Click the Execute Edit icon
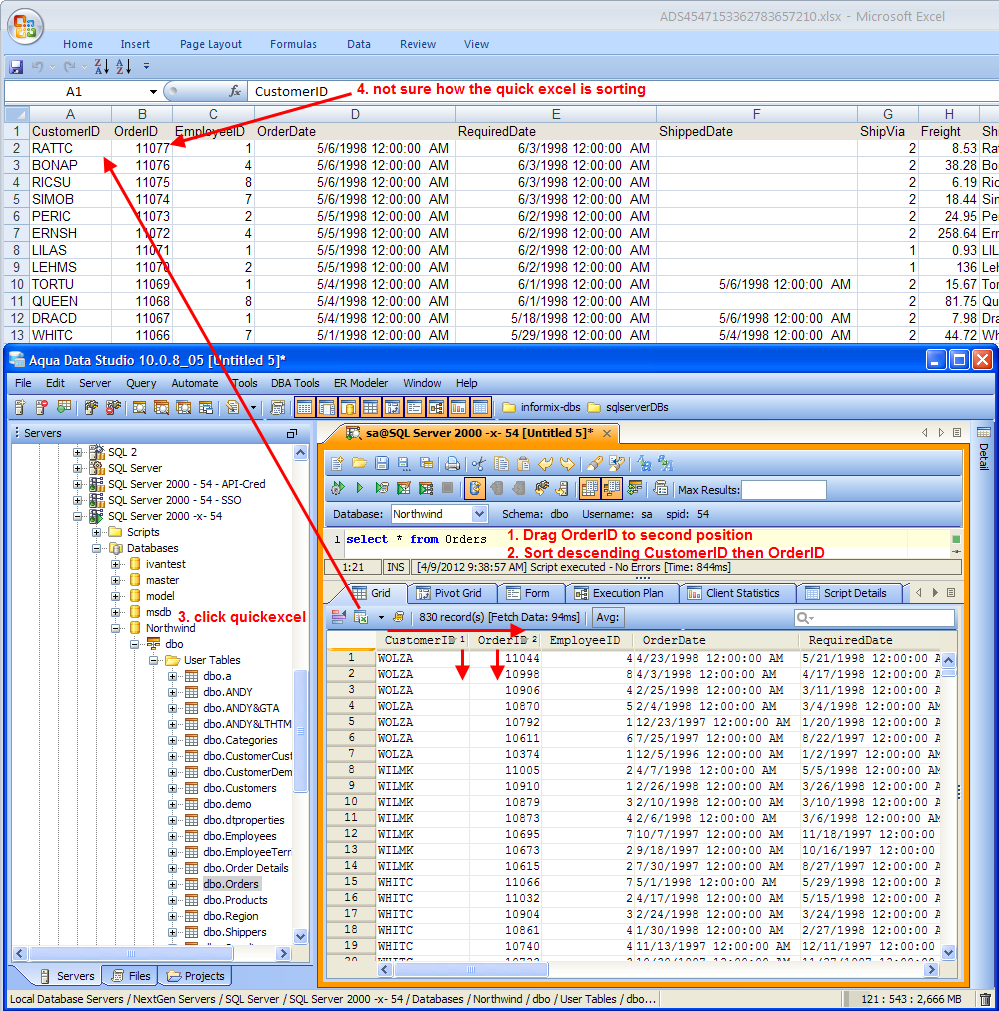This screenshot has width=999, height=1011. pos(404,489)
